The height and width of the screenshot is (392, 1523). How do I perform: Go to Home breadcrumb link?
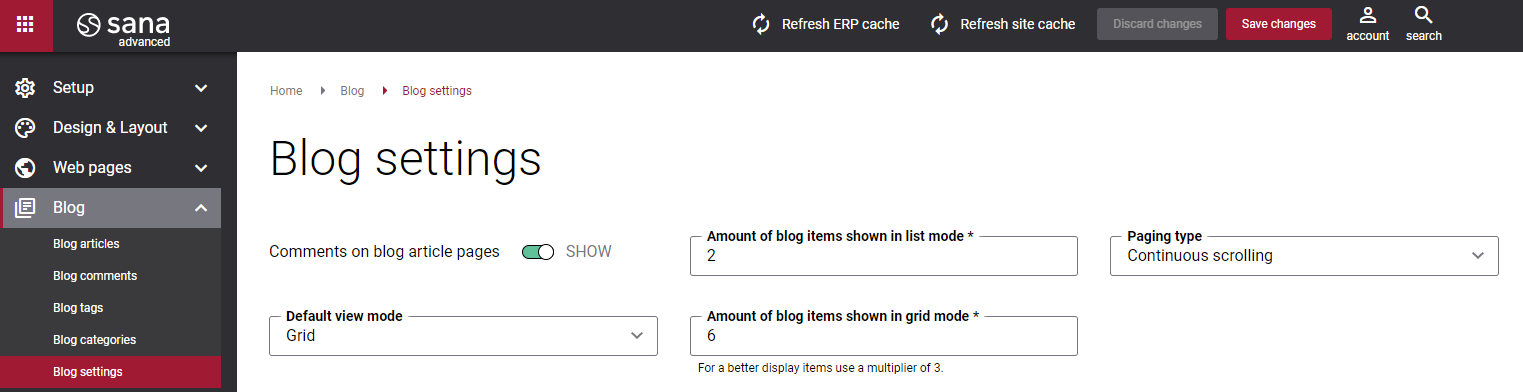pyautogui.click(x=286, y=91)
